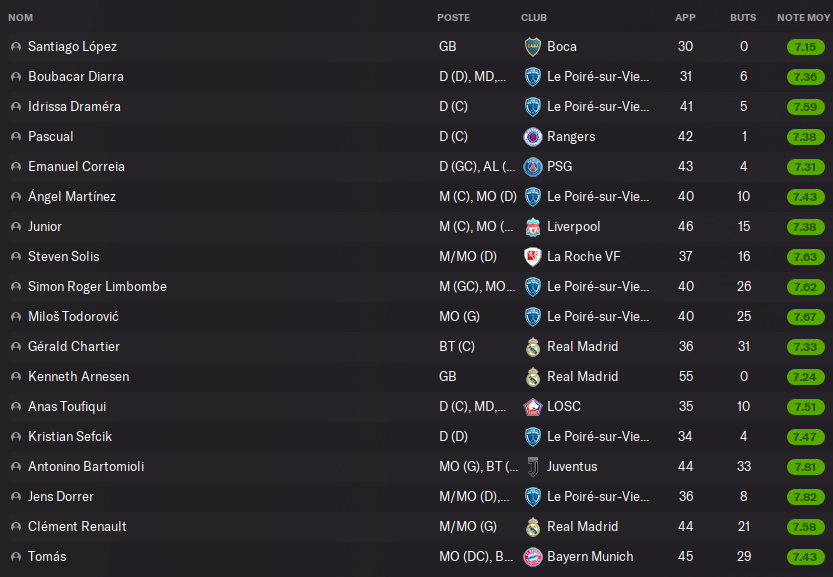Sort table by NOM column header
The height and width of the screenshot is (577, 833).
(21, 18)
